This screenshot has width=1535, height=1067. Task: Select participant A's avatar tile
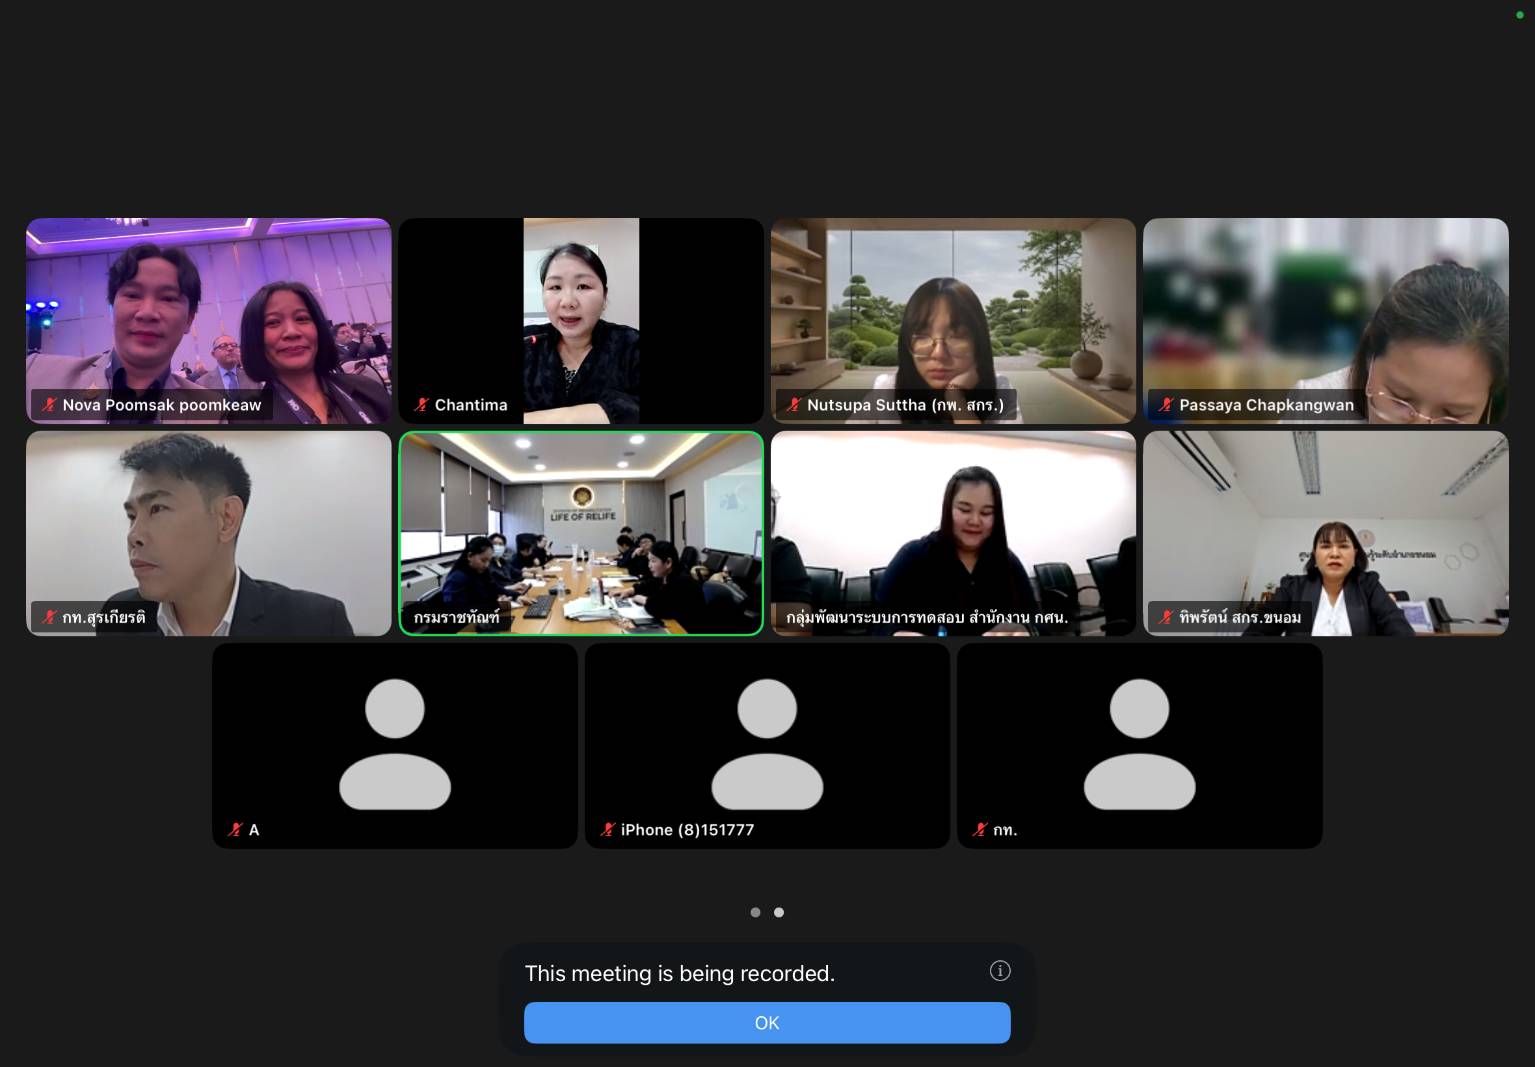click(x=395, y=746)
